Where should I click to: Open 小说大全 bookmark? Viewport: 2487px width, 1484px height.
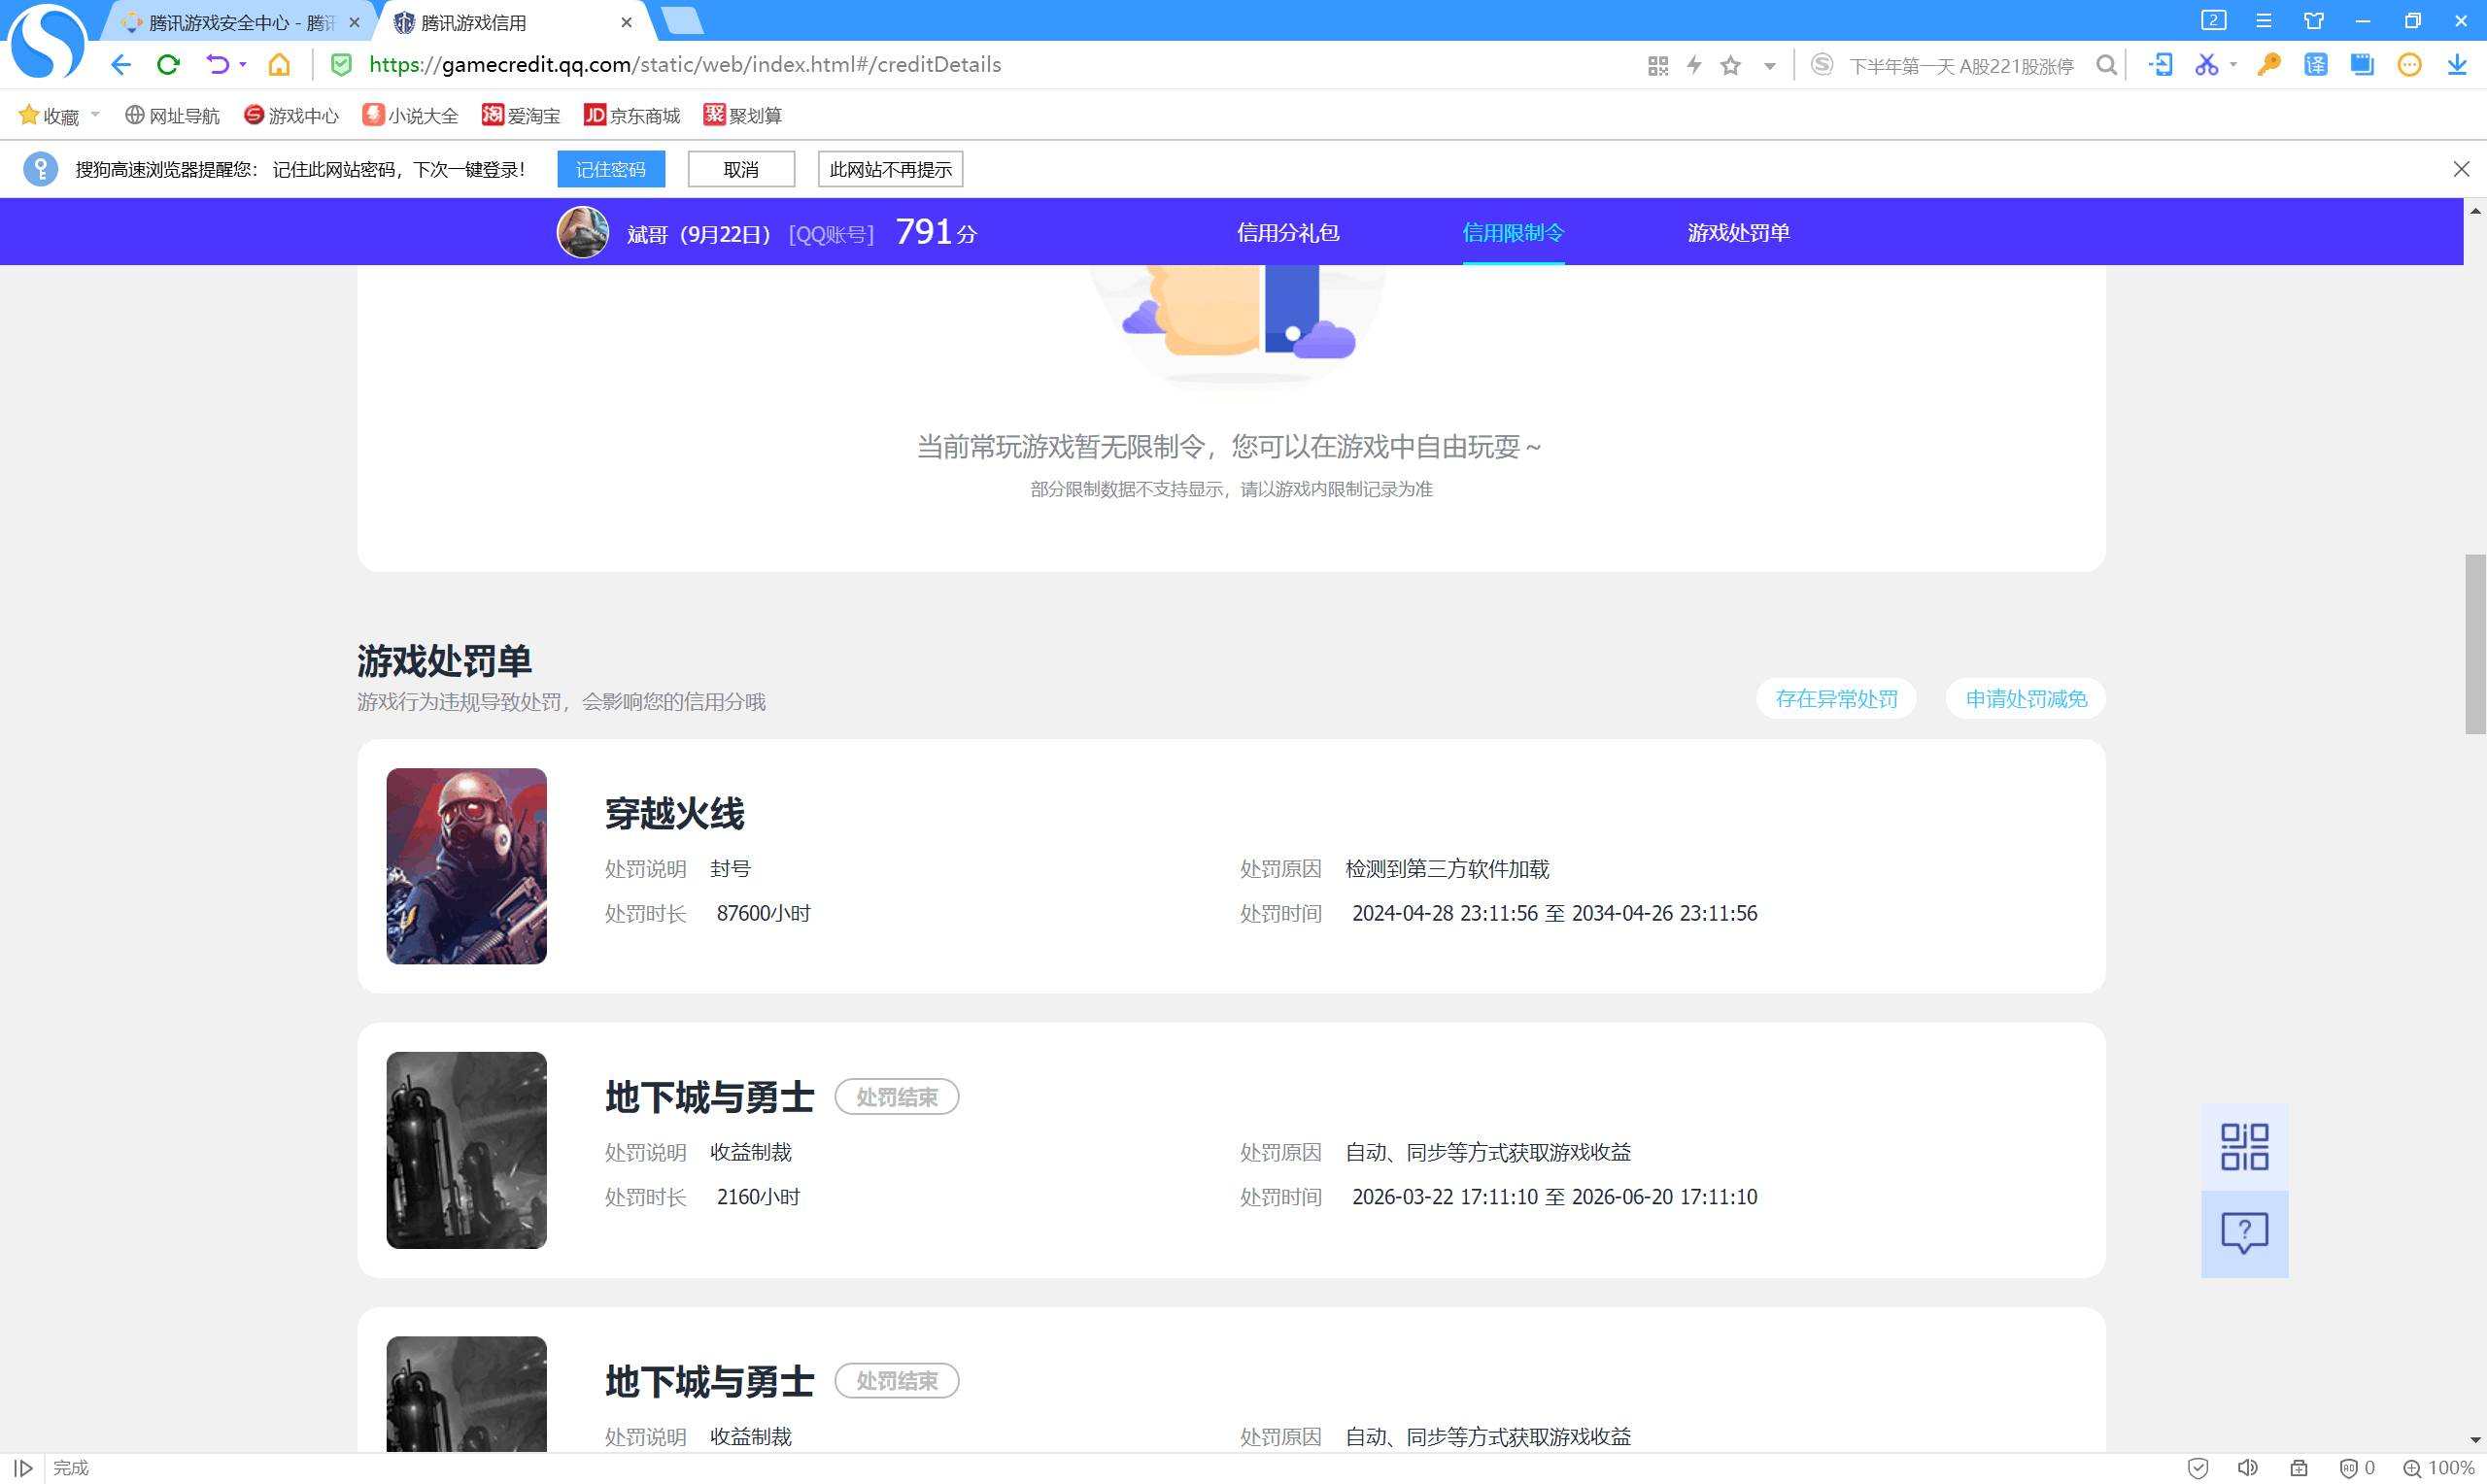(x=410, y=116)
